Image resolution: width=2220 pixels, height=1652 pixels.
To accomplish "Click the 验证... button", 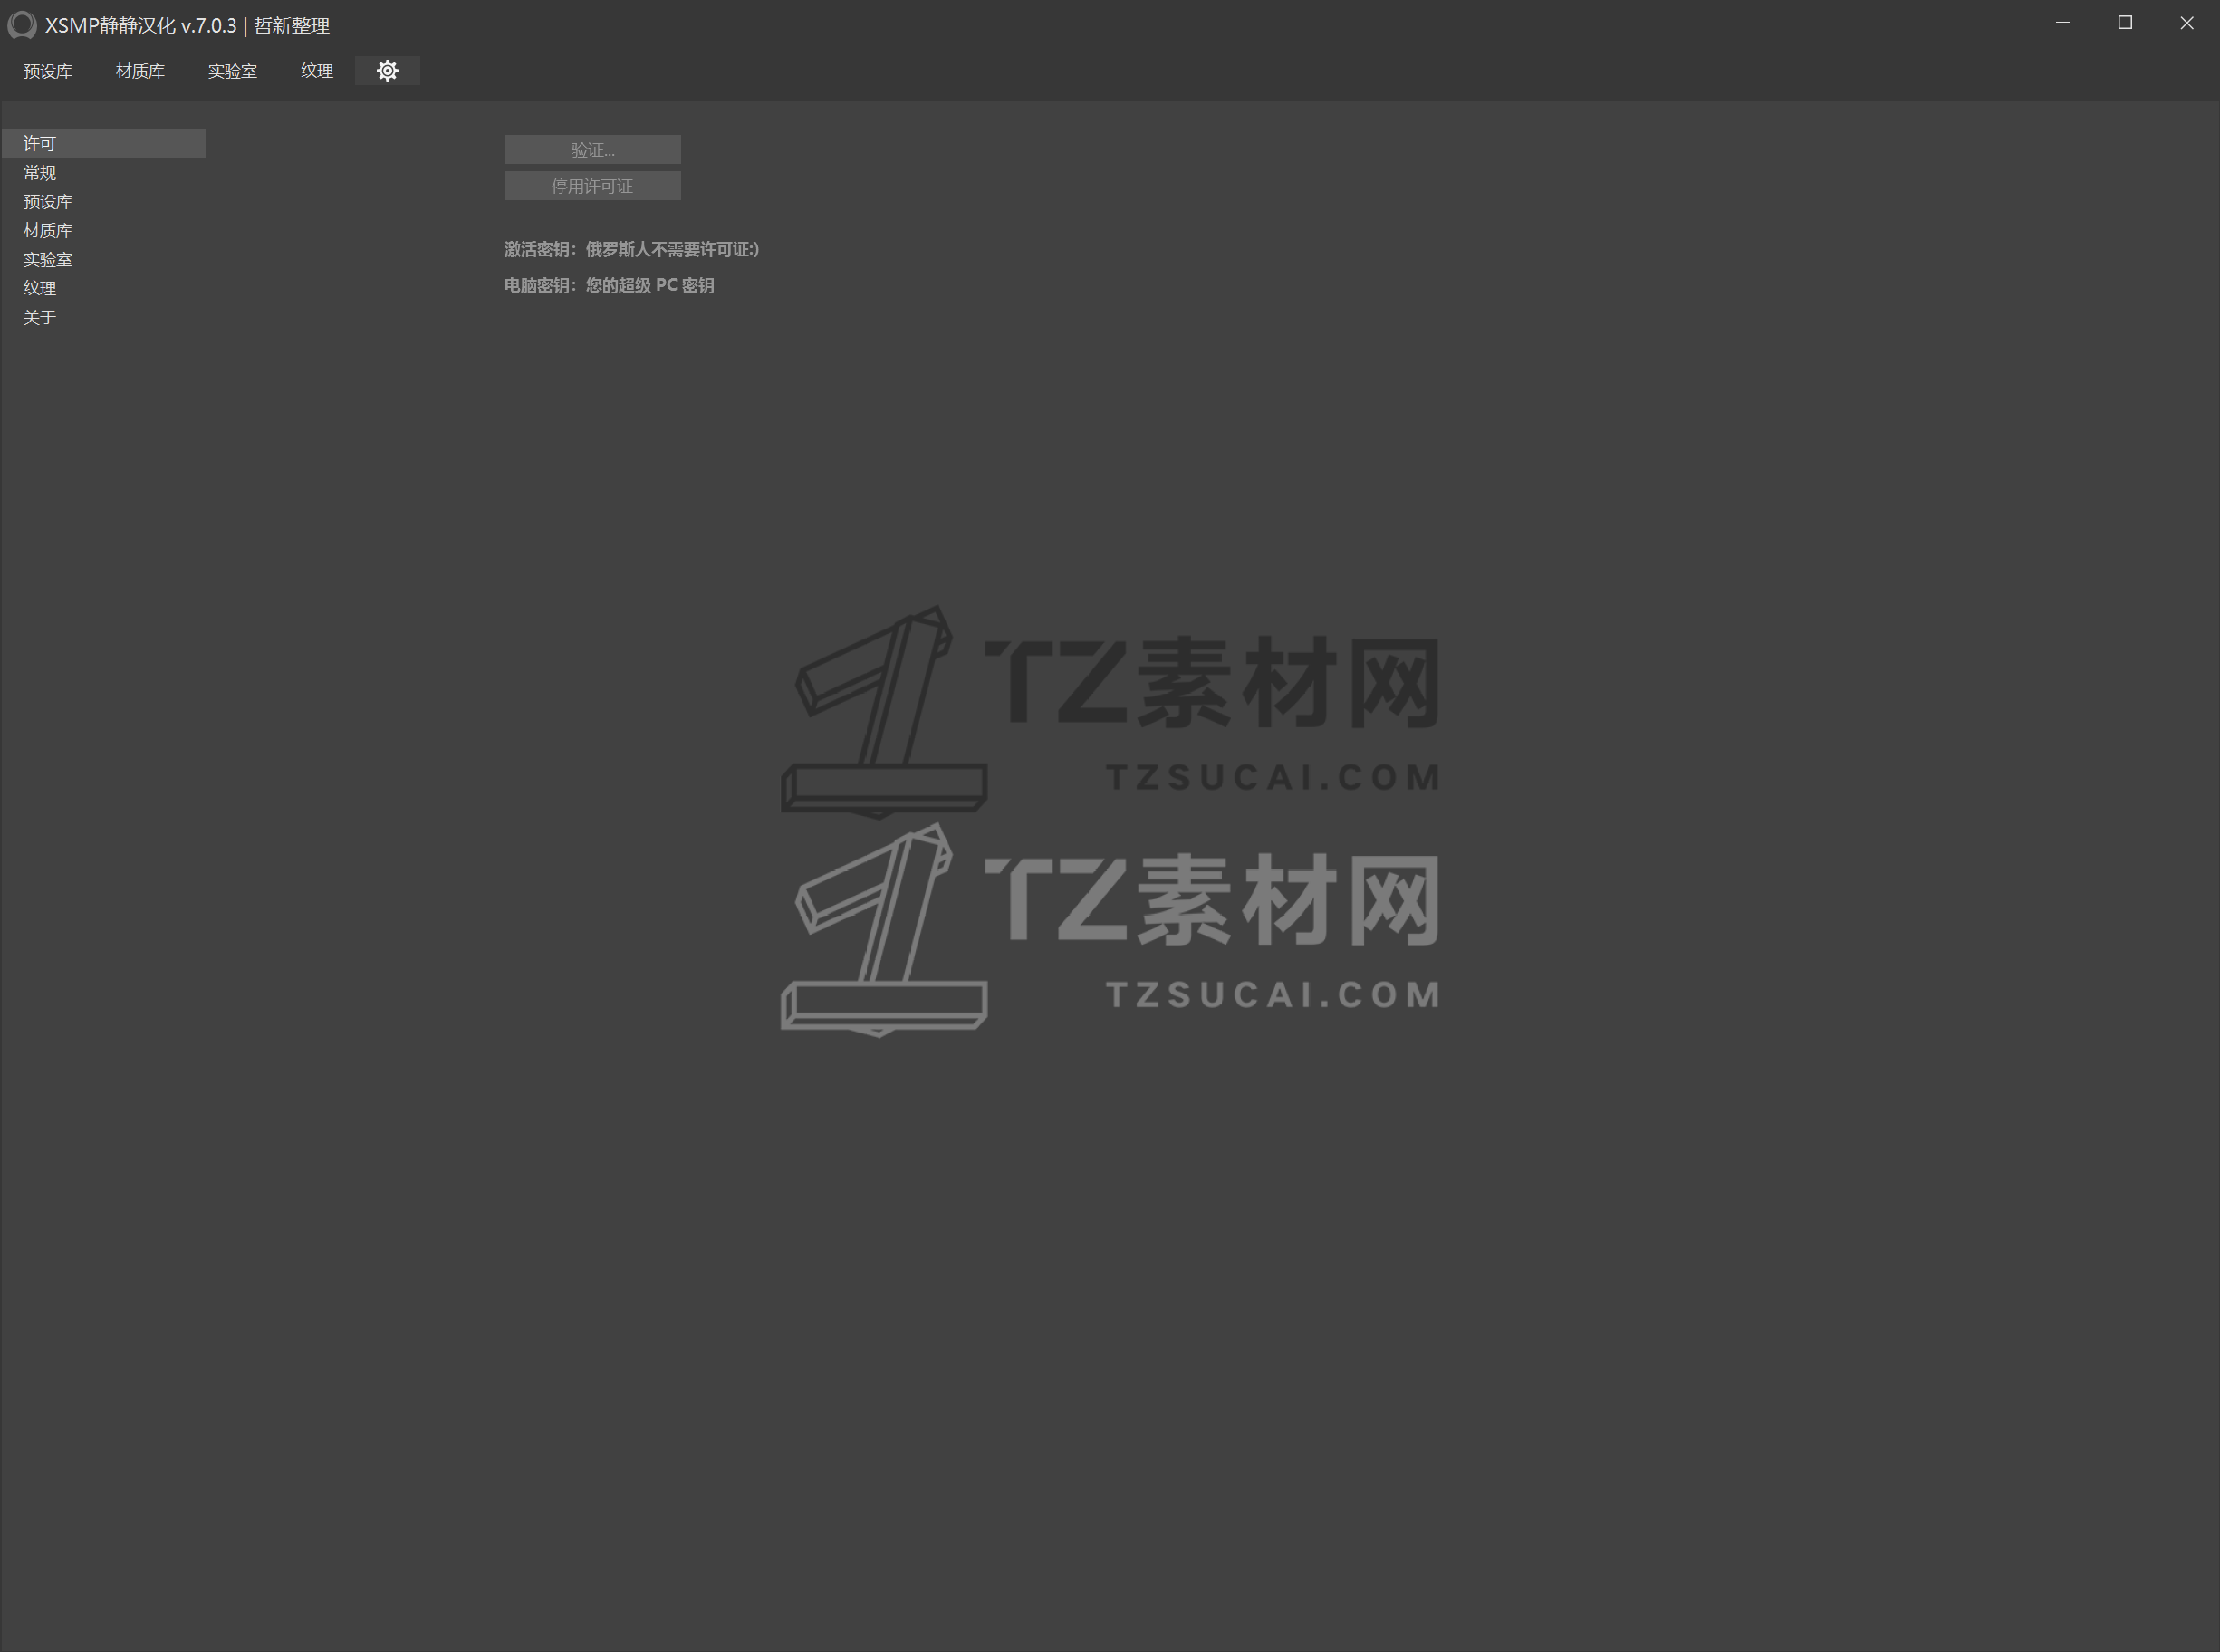I will (592, 150).
